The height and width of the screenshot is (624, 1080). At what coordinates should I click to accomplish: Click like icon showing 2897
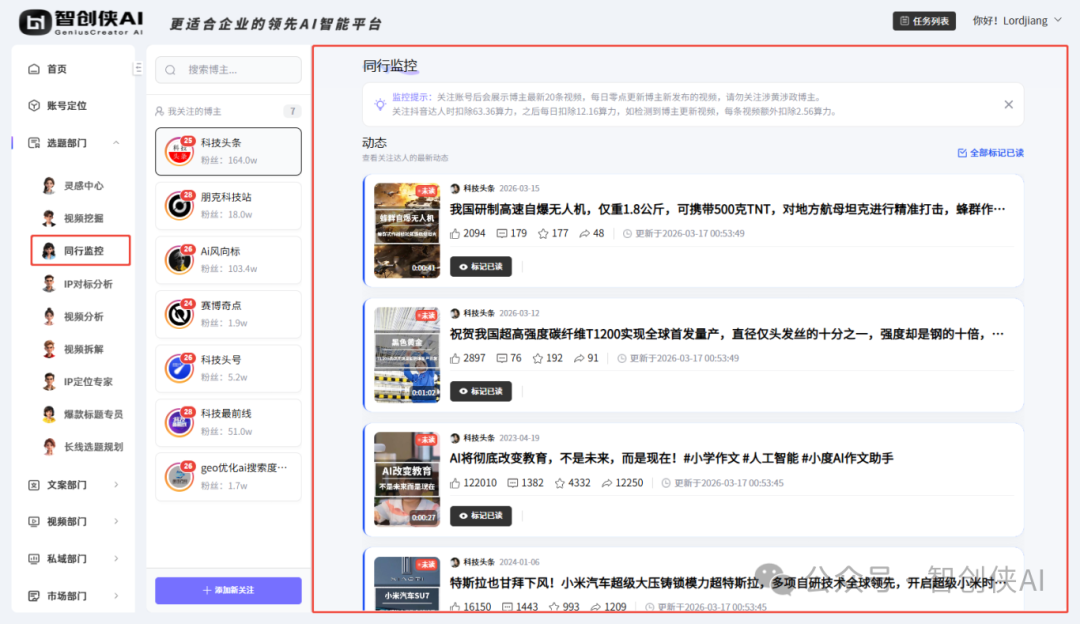(455, 358)
